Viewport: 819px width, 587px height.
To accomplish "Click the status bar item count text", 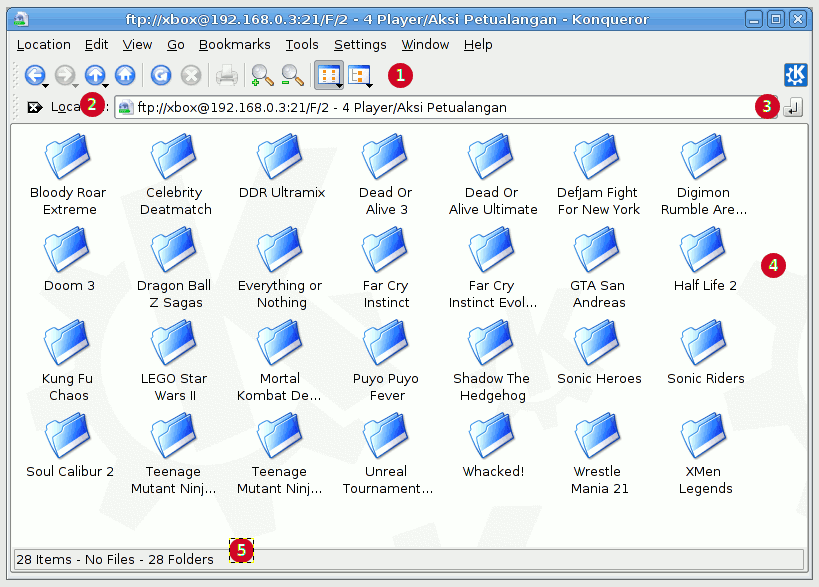I will pos(115,560).
